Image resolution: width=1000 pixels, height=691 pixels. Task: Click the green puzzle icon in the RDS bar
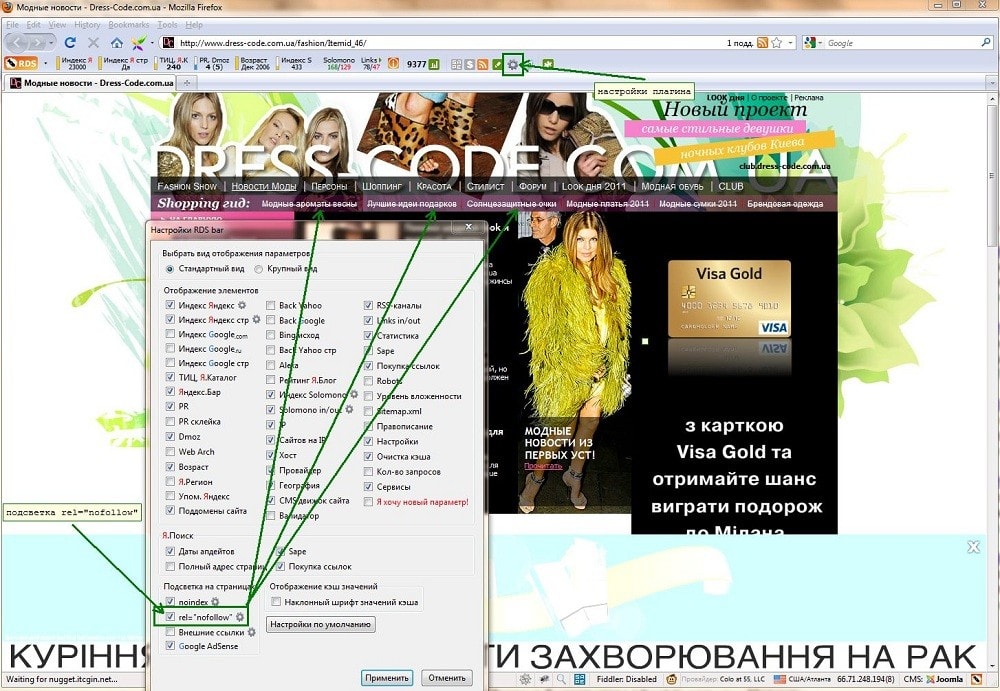pyautogui.click(x=548, y=64)
